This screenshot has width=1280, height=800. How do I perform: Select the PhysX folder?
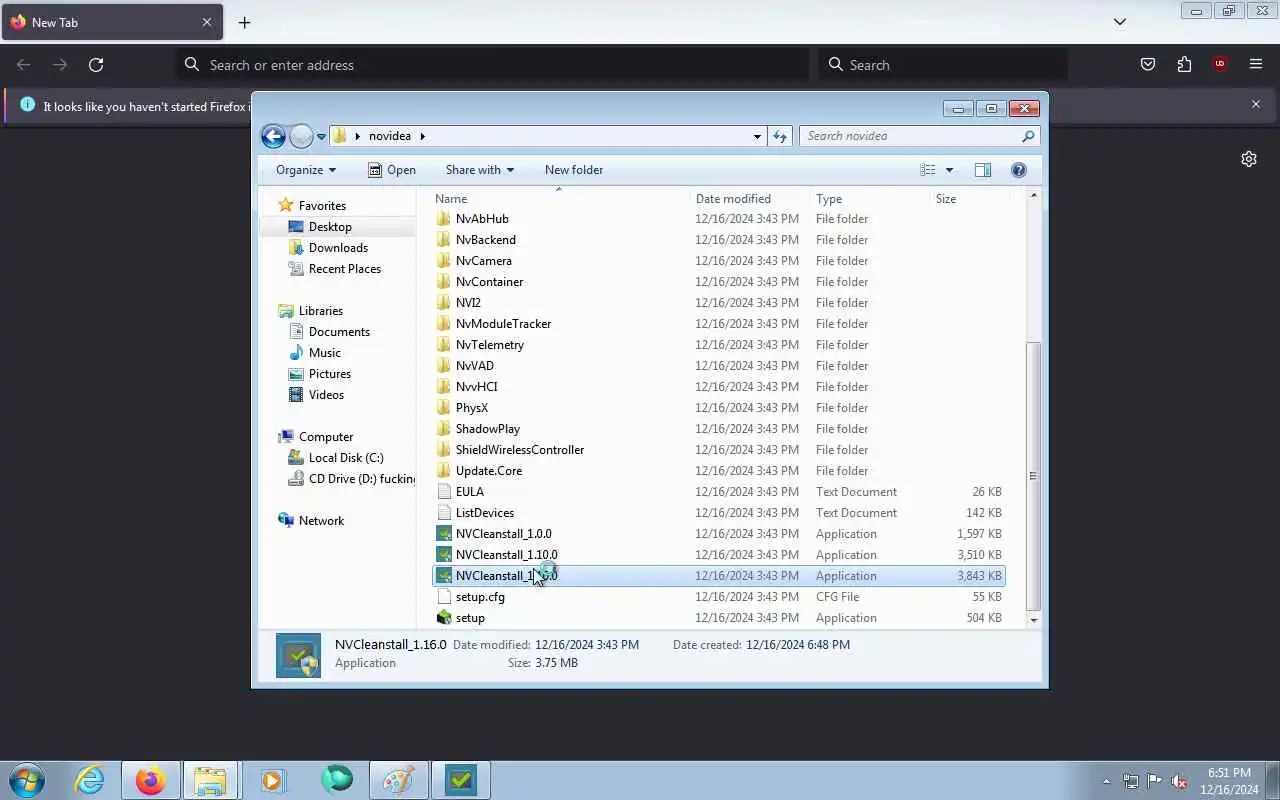(x=471, y=408)
